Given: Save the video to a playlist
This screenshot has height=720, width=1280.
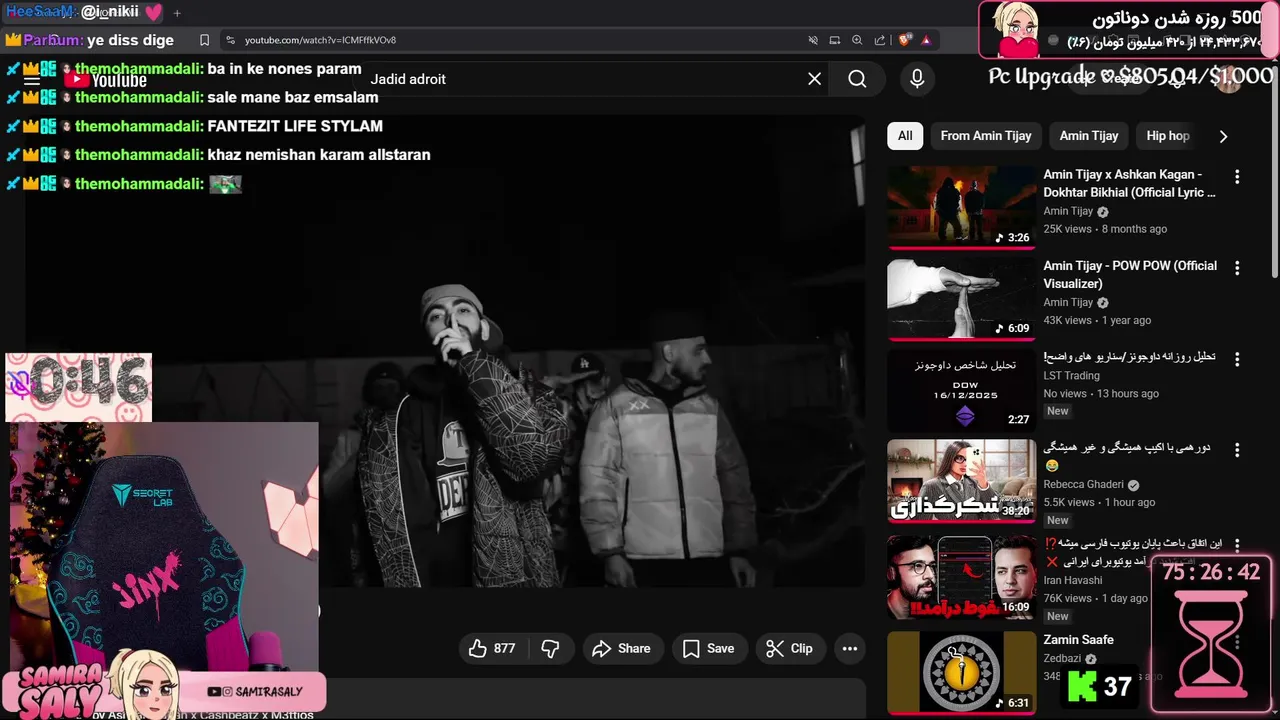Looking at the screenshot, I should [708, 648].
